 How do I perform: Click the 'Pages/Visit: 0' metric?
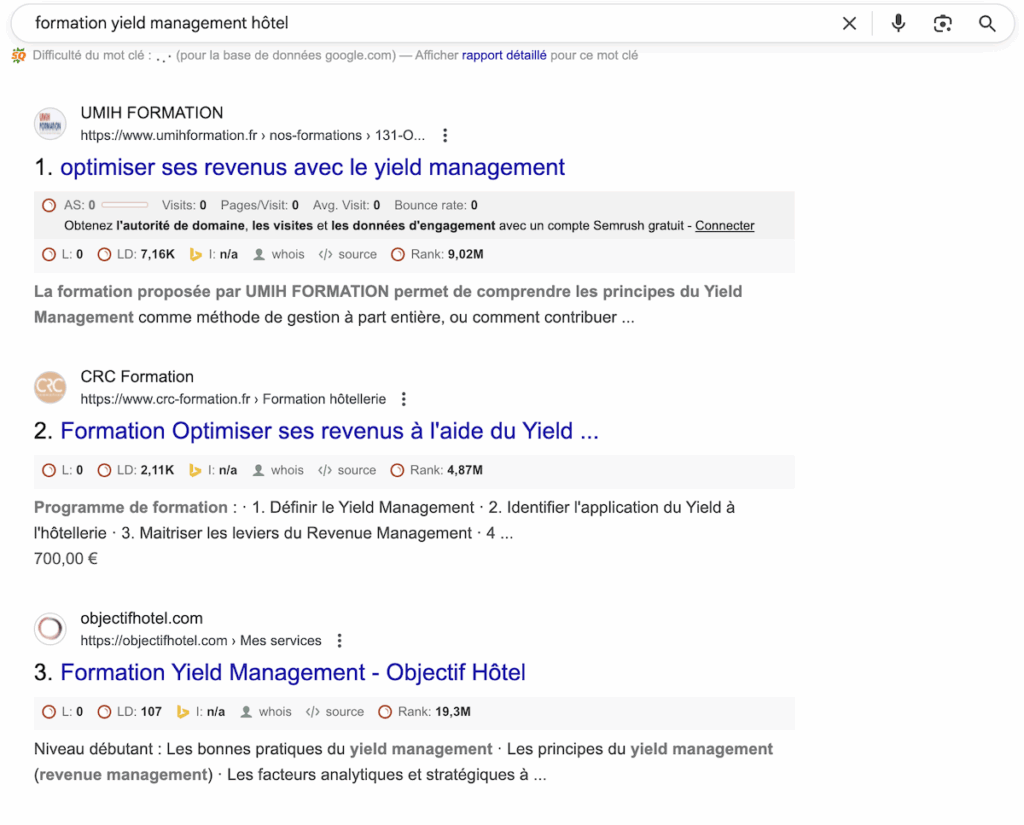pyautogui.click(x=260, y=206)
